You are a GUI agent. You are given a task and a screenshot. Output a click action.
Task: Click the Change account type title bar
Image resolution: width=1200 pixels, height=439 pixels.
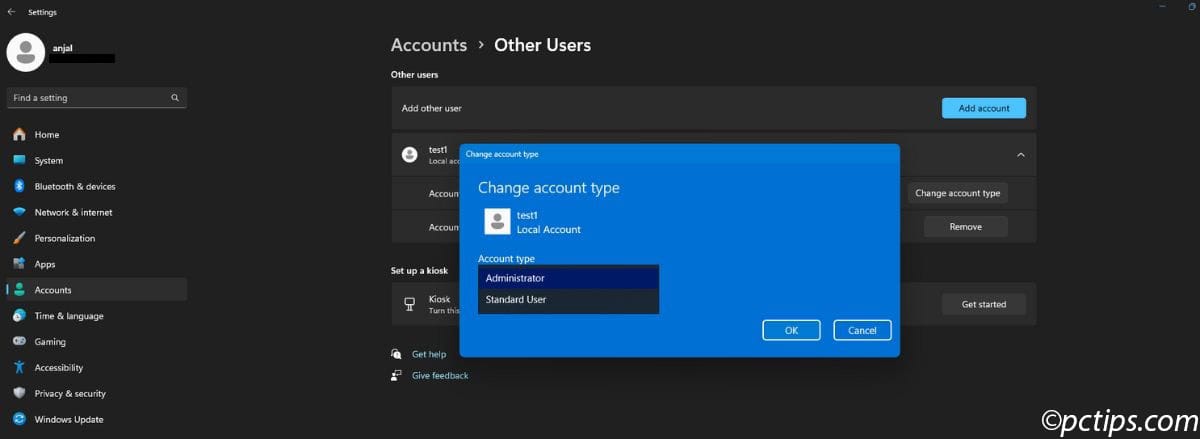679,154
